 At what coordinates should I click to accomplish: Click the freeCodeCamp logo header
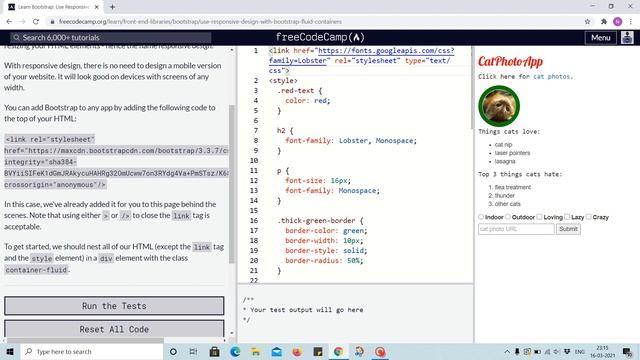tap(320, 37)
